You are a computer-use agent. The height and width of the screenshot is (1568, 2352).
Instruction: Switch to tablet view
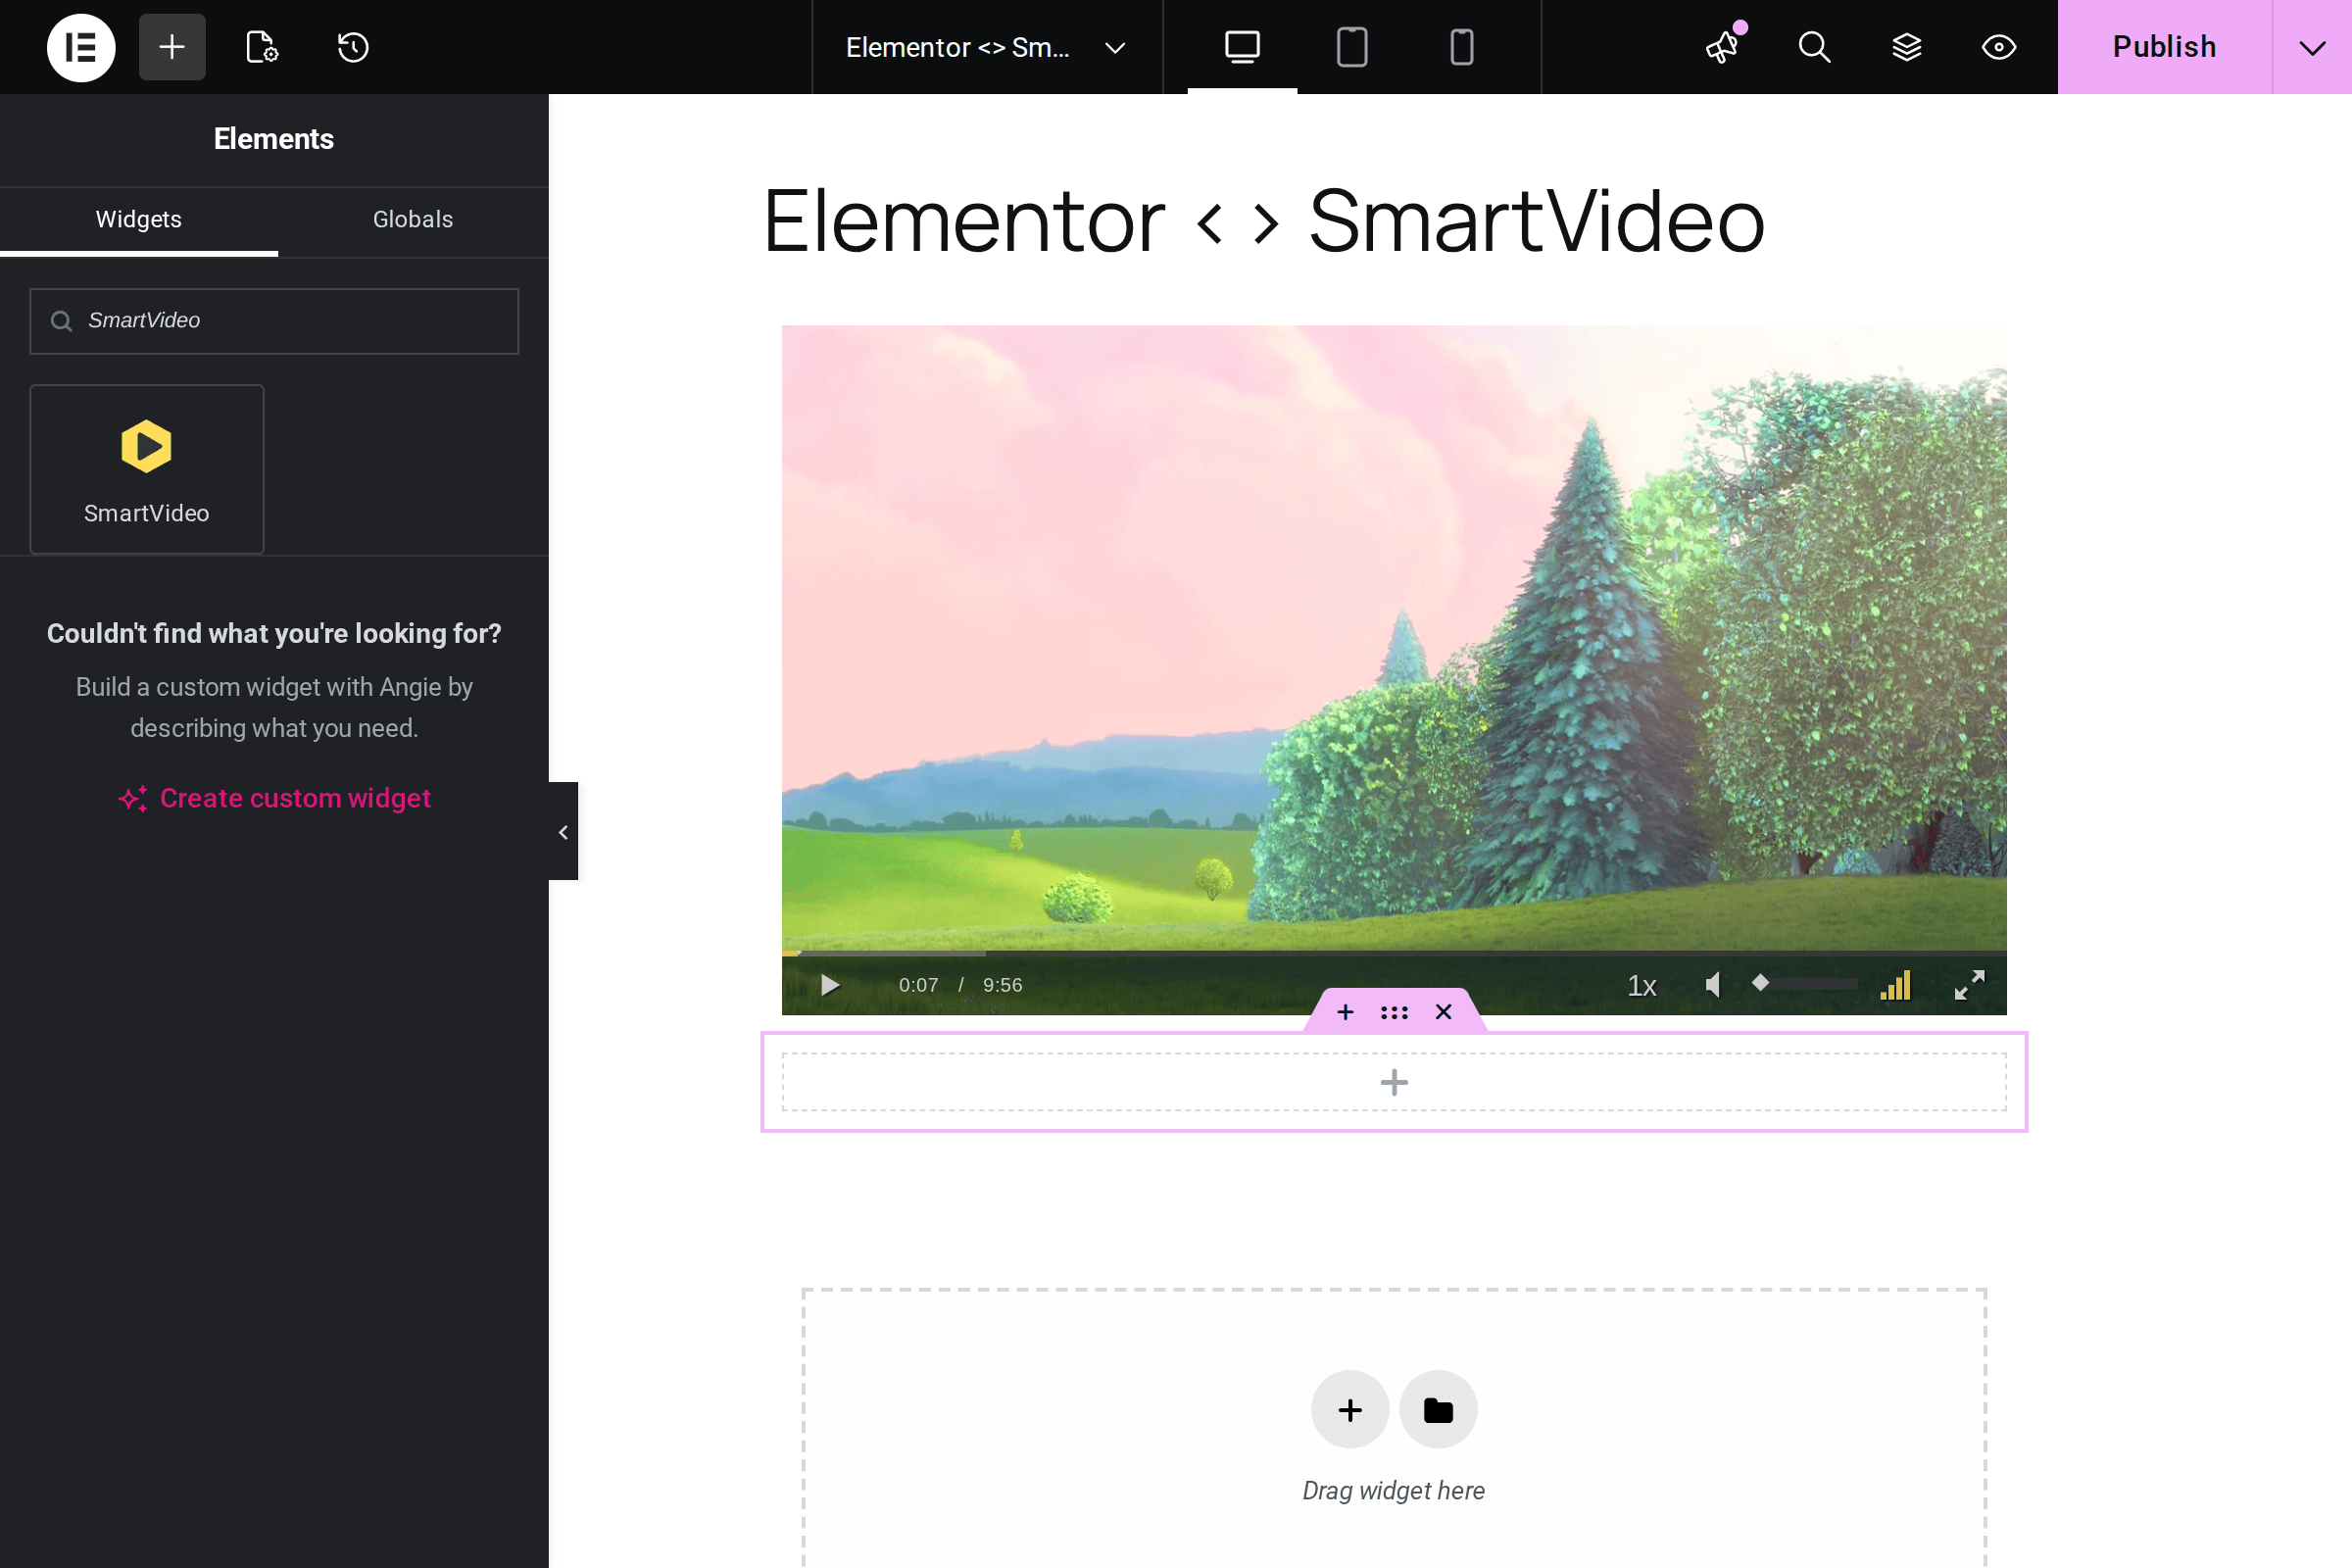click(x=1352, y=47)
